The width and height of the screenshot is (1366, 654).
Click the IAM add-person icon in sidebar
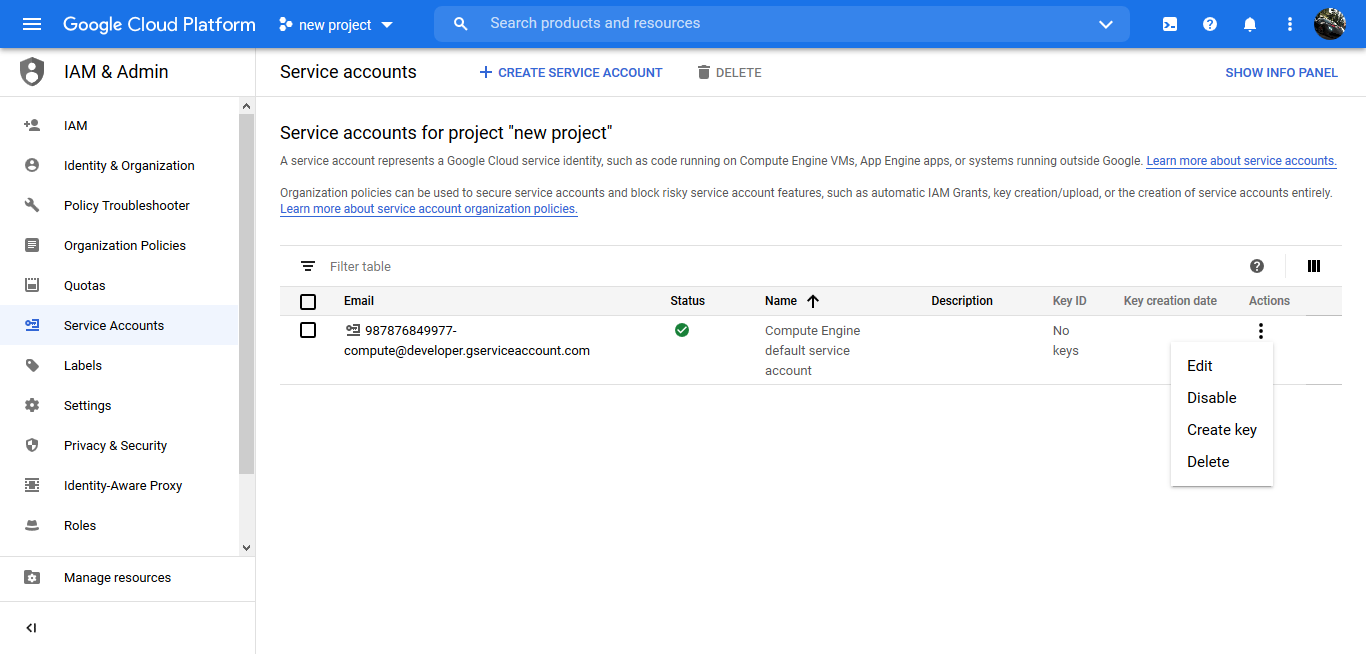point(32,125)
